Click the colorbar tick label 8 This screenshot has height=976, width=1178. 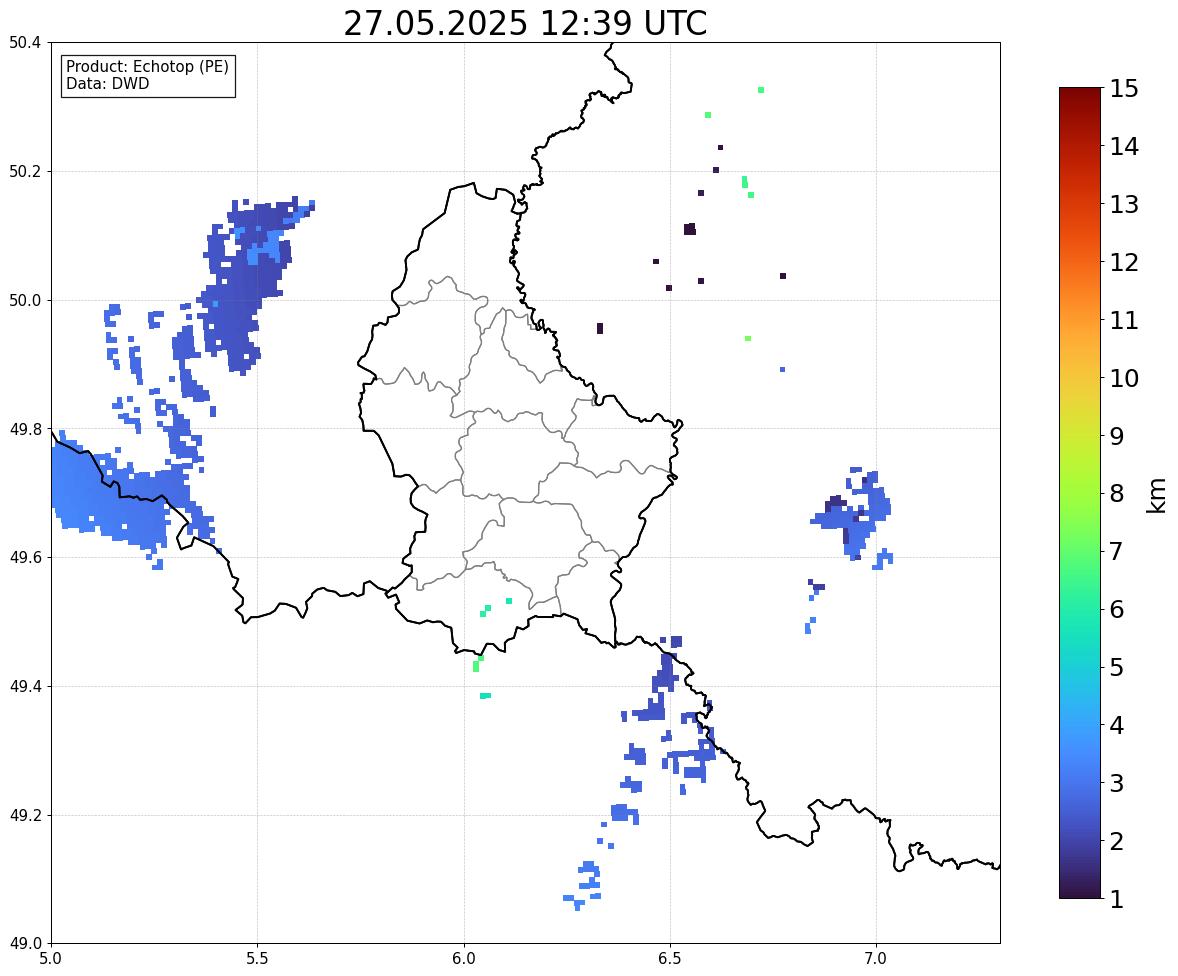pyautogui.click(x=1116, y=494)
